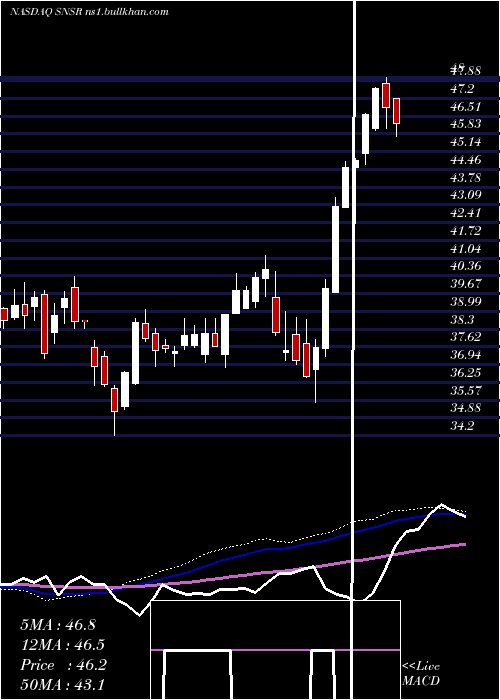
Task: Click the 47.2 price axis label
Action: (x=462, y=89)
